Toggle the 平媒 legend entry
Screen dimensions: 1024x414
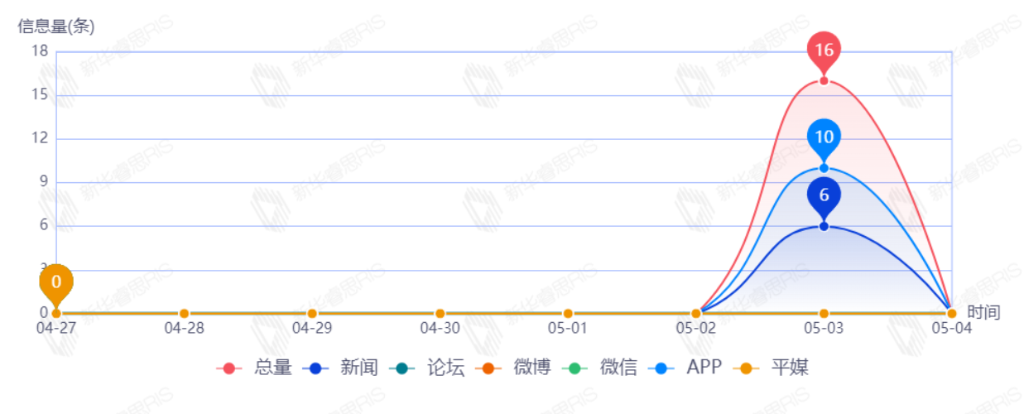point(771,368)
